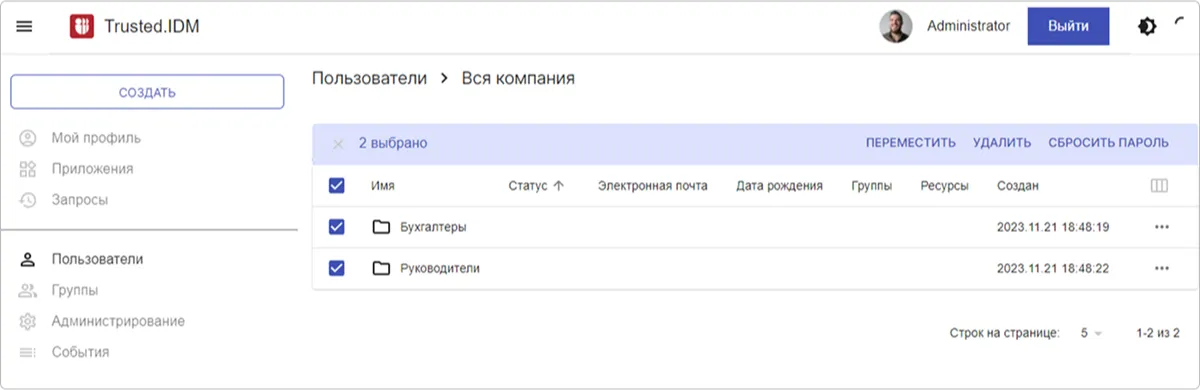The height and width of the screenshot is (390, 1200).
Task: Open the Бухгалтеры folder name
Action: pos(433,227)
